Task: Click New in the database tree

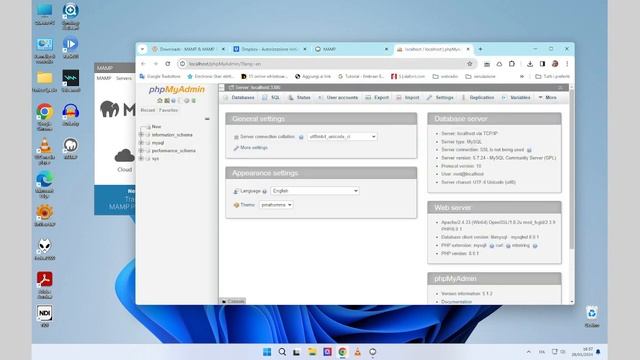Action: [x=156, y=127]
